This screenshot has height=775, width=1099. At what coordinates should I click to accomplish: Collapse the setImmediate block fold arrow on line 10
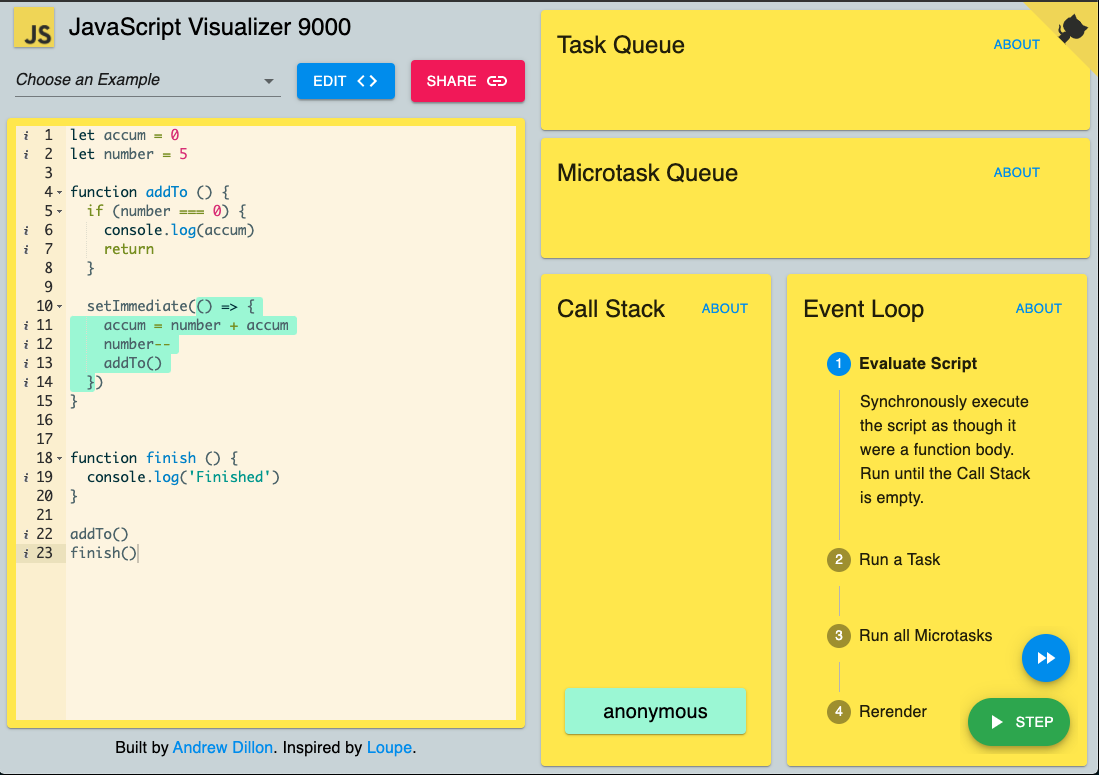click(x=60, y=307)
